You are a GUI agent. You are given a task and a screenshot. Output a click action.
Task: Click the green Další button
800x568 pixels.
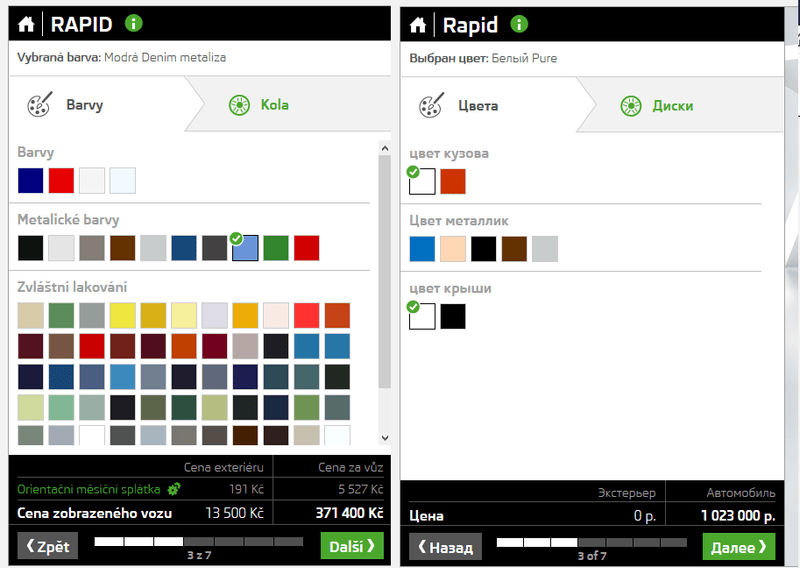(352, 546)
